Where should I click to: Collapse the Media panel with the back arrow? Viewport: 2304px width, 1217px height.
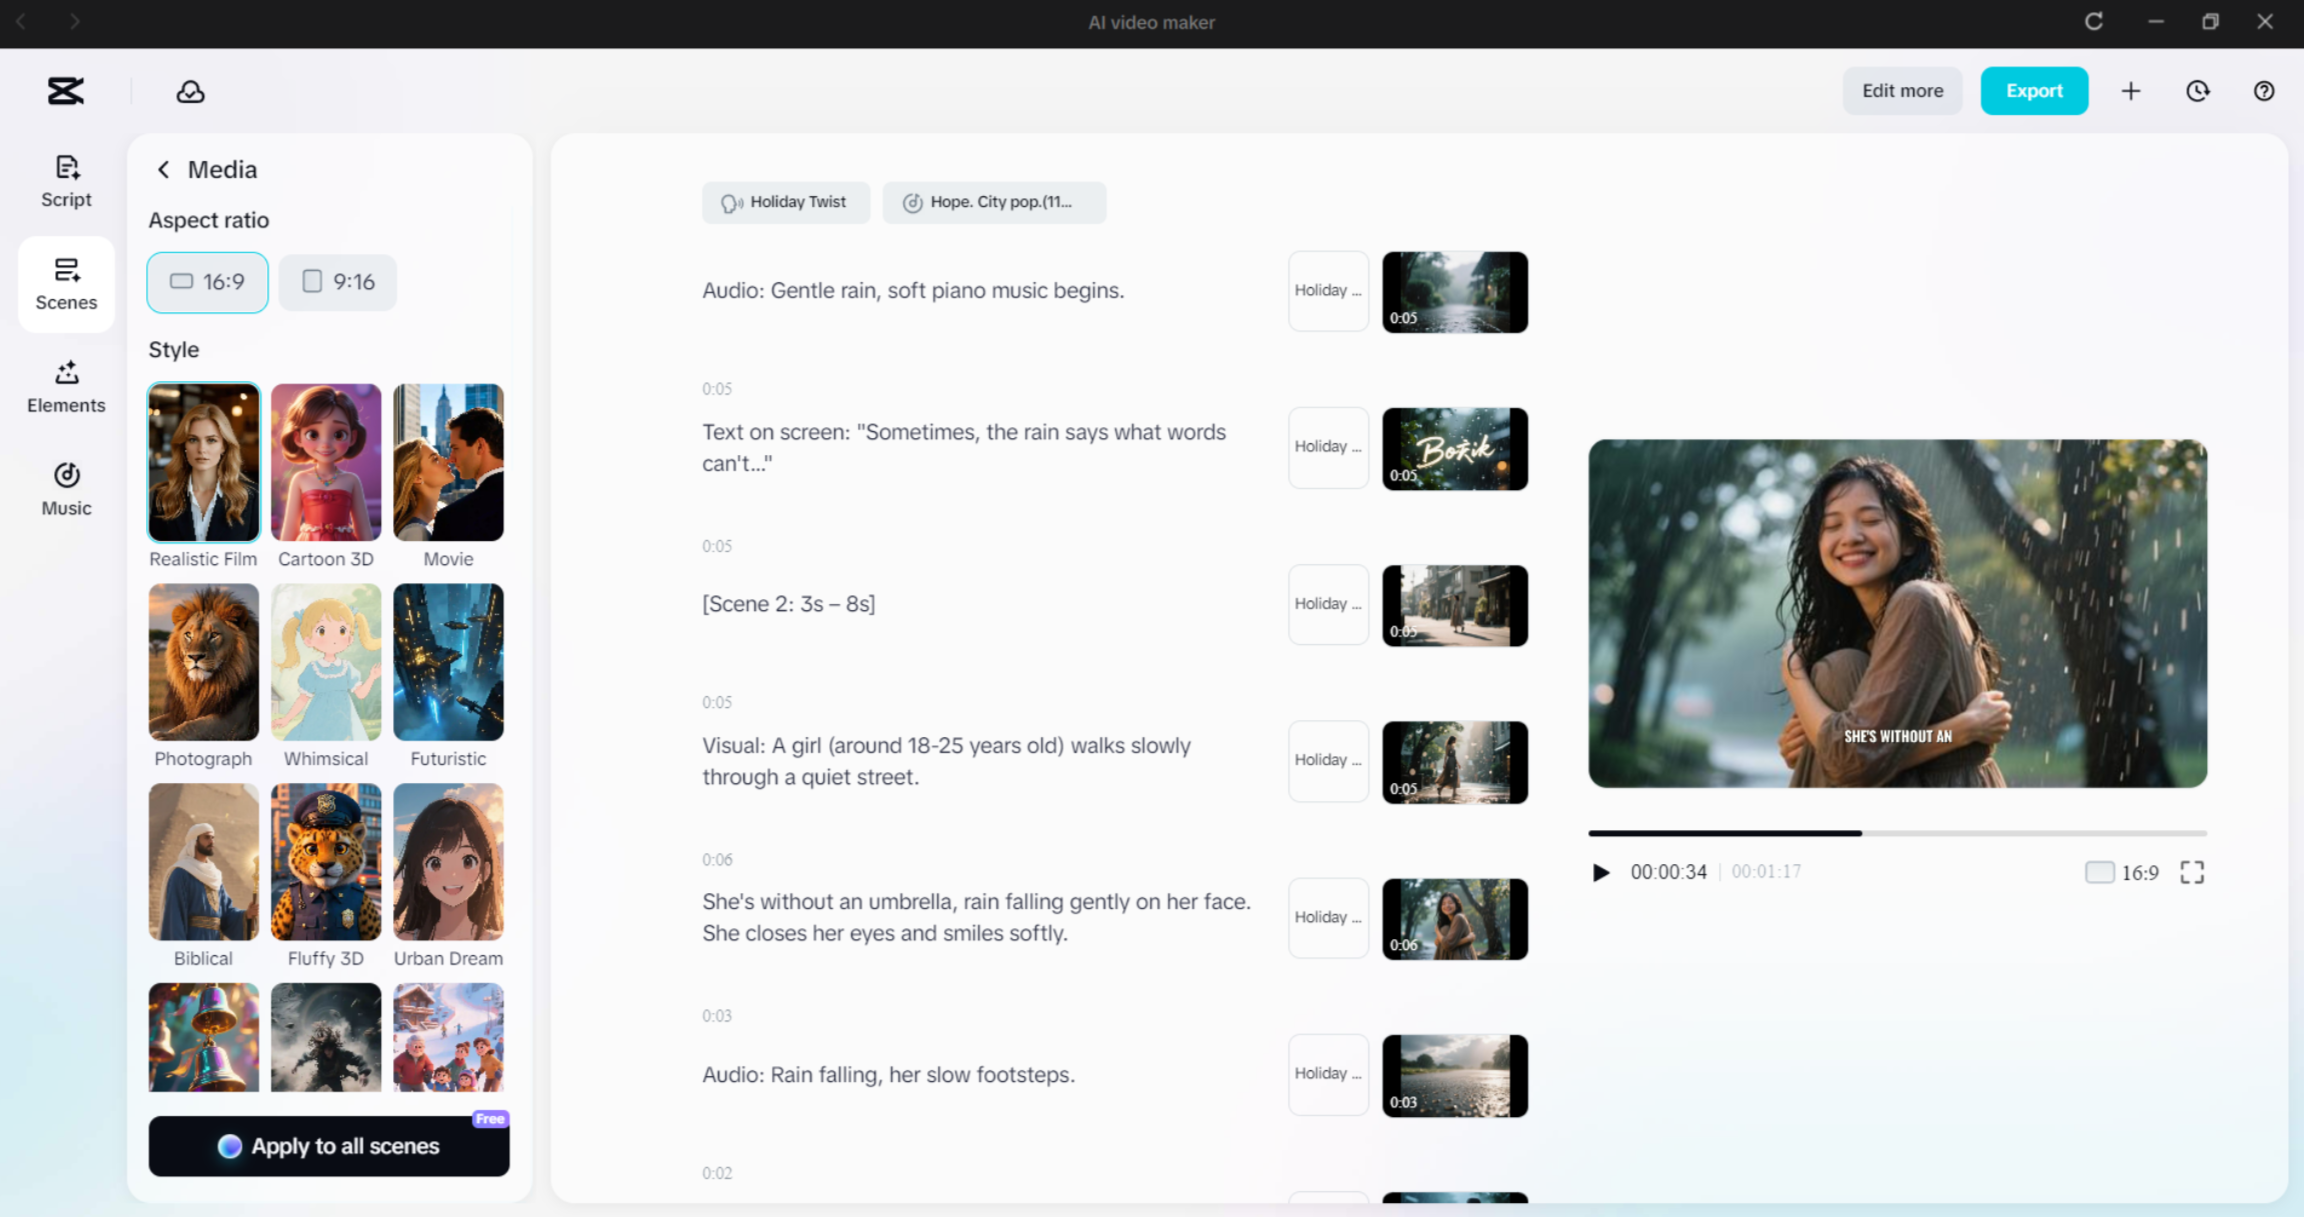pos(164,169)
